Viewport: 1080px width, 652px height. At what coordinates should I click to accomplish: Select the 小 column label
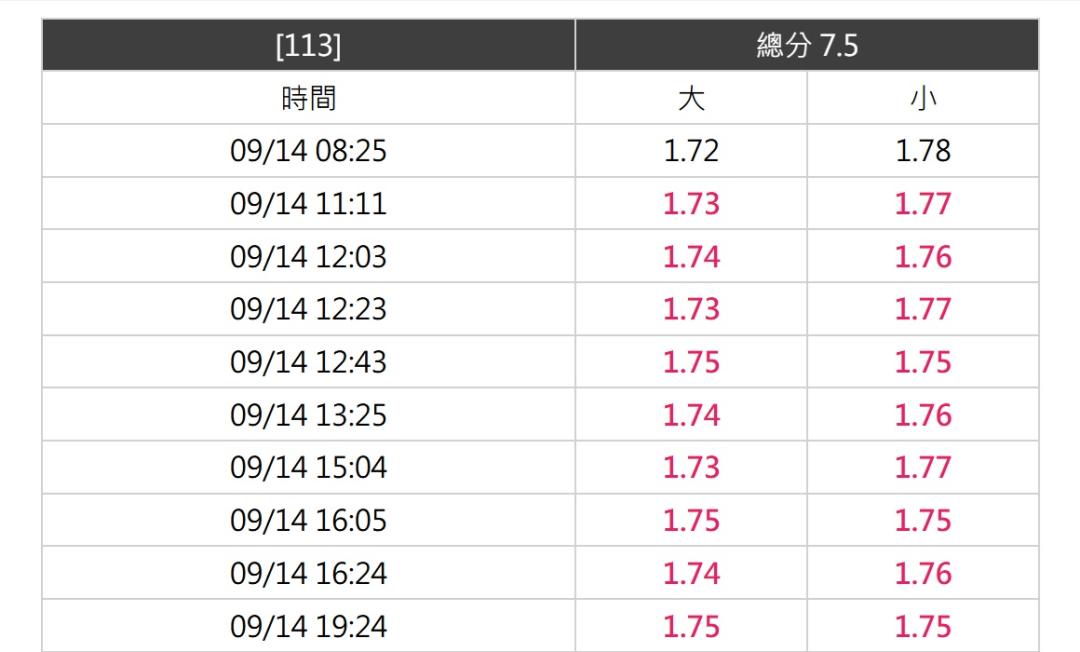tap(923, 98)
